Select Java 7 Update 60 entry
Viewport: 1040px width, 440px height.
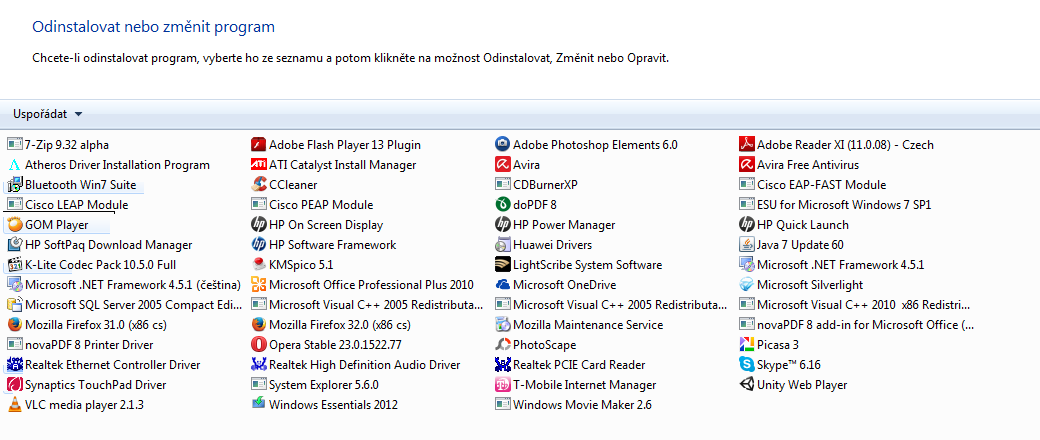(800, 245)
